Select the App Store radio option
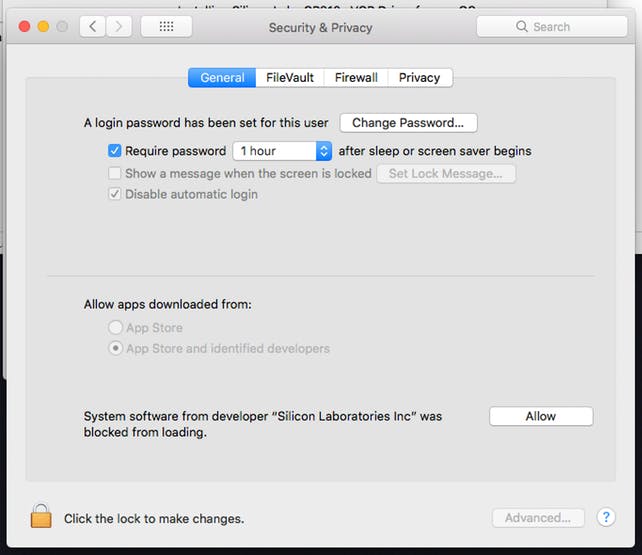This screenshot has width=642, height=555. pyautogui.click(x=116, y=328)
